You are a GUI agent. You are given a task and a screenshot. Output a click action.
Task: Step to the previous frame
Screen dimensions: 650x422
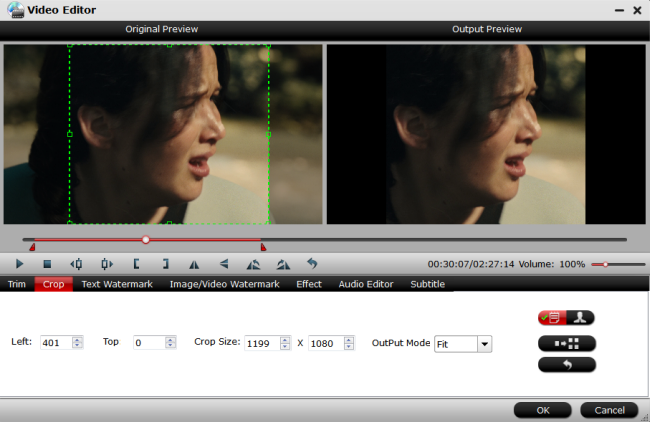point(76,264)
